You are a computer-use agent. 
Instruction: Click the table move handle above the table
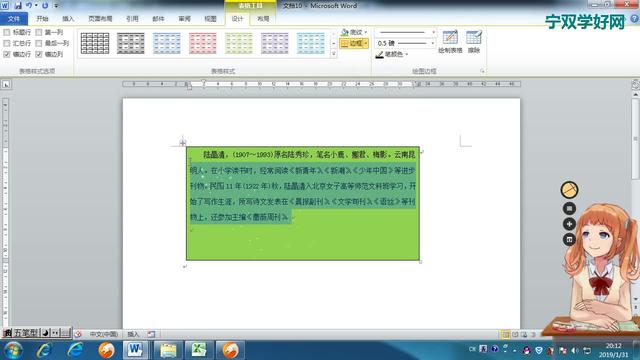(x=182, y=142)
